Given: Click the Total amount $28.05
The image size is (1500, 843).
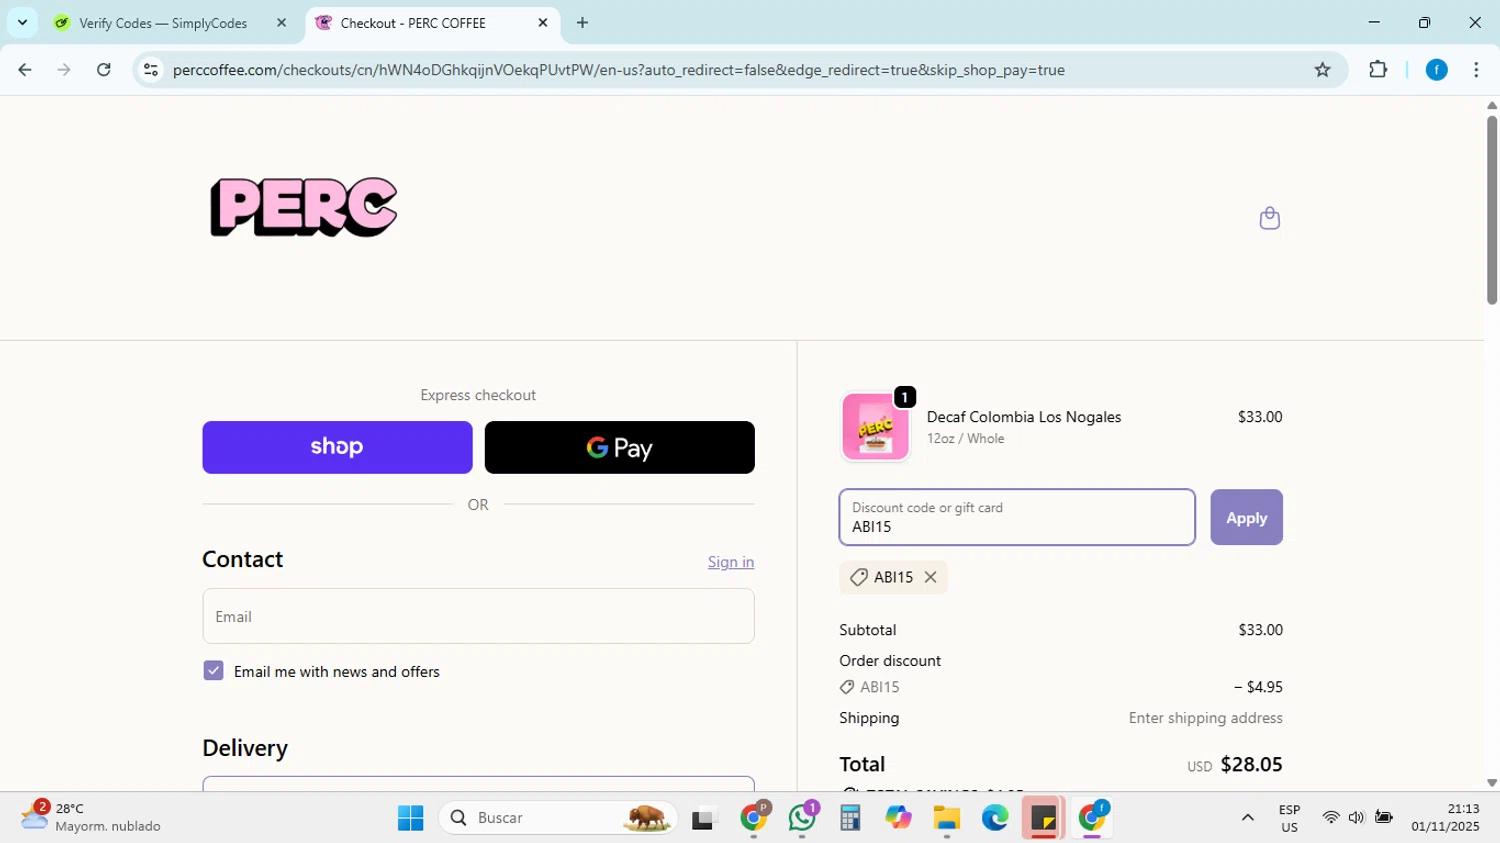Looking at the screenshot, I should point(1251,765).
